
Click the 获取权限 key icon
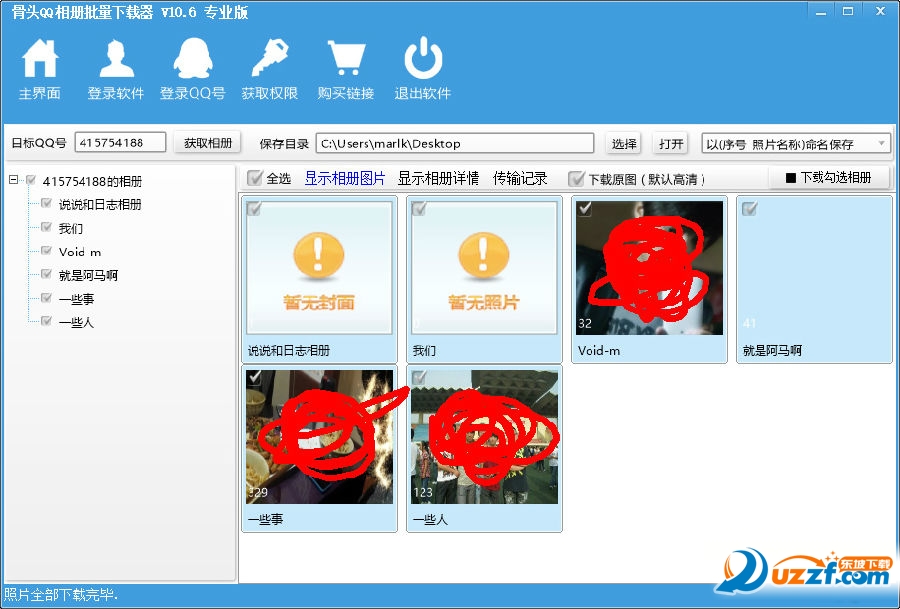click(x=270, y=60)
